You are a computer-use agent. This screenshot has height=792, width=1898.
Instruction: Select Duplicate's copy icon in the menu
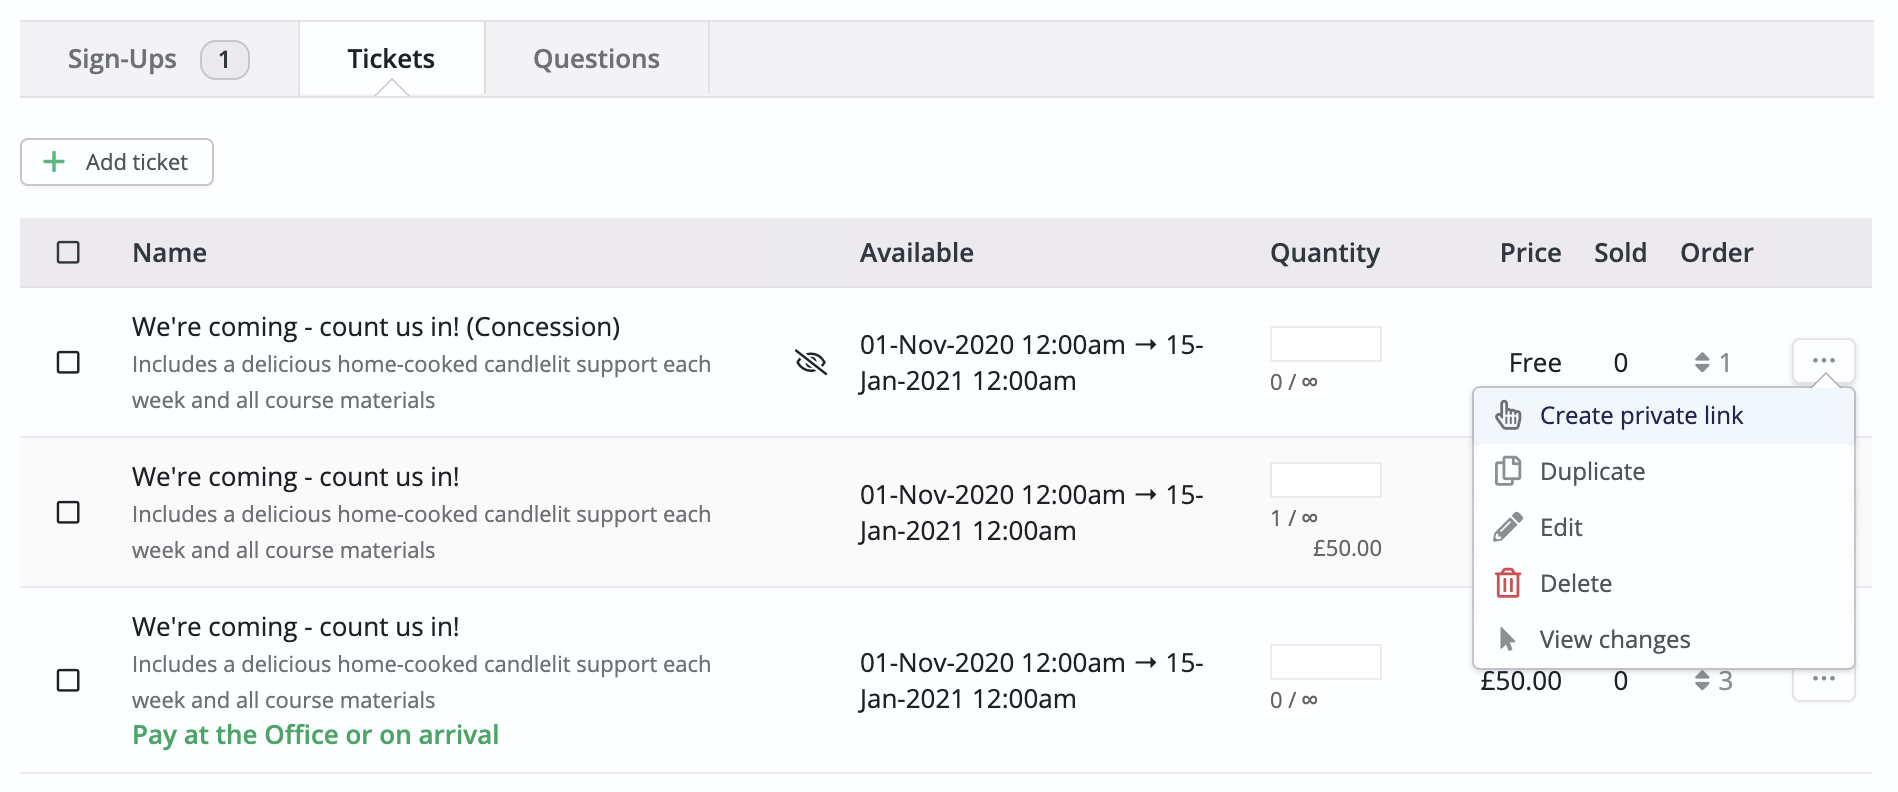click(1506, 471)
